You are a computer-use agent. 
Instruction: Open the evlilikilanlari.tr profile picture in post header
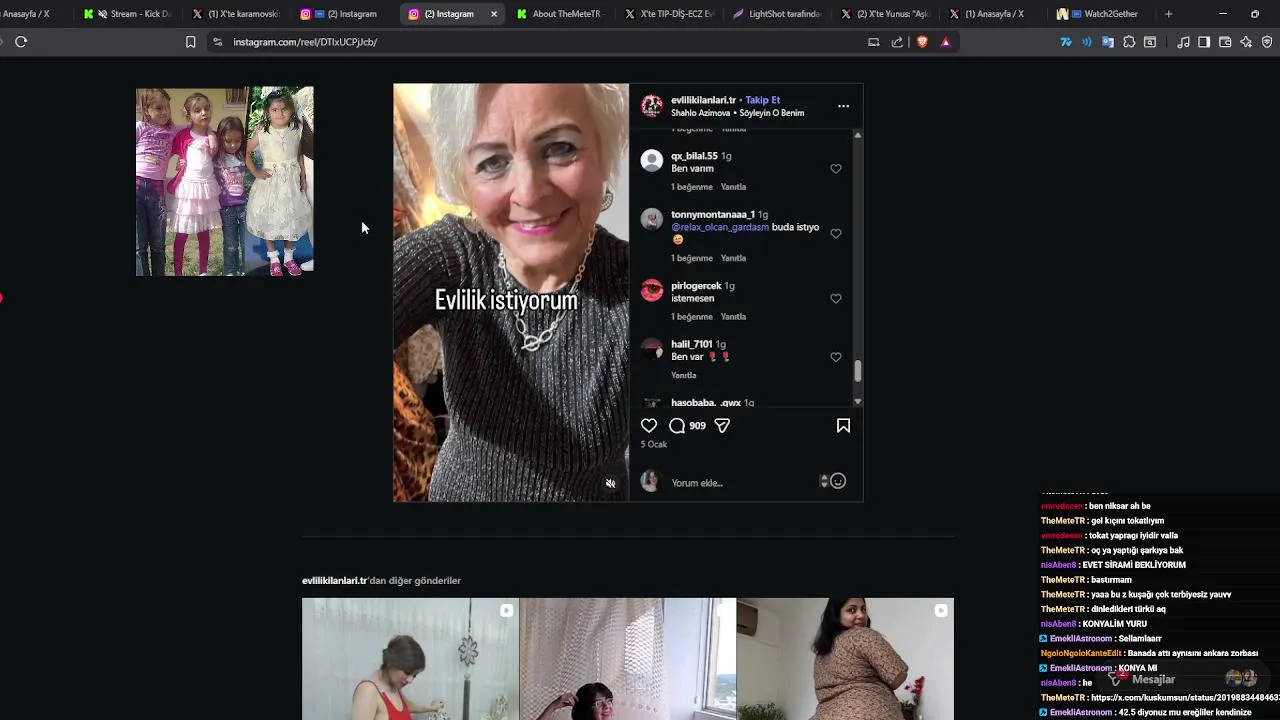[x=652, y=106]
